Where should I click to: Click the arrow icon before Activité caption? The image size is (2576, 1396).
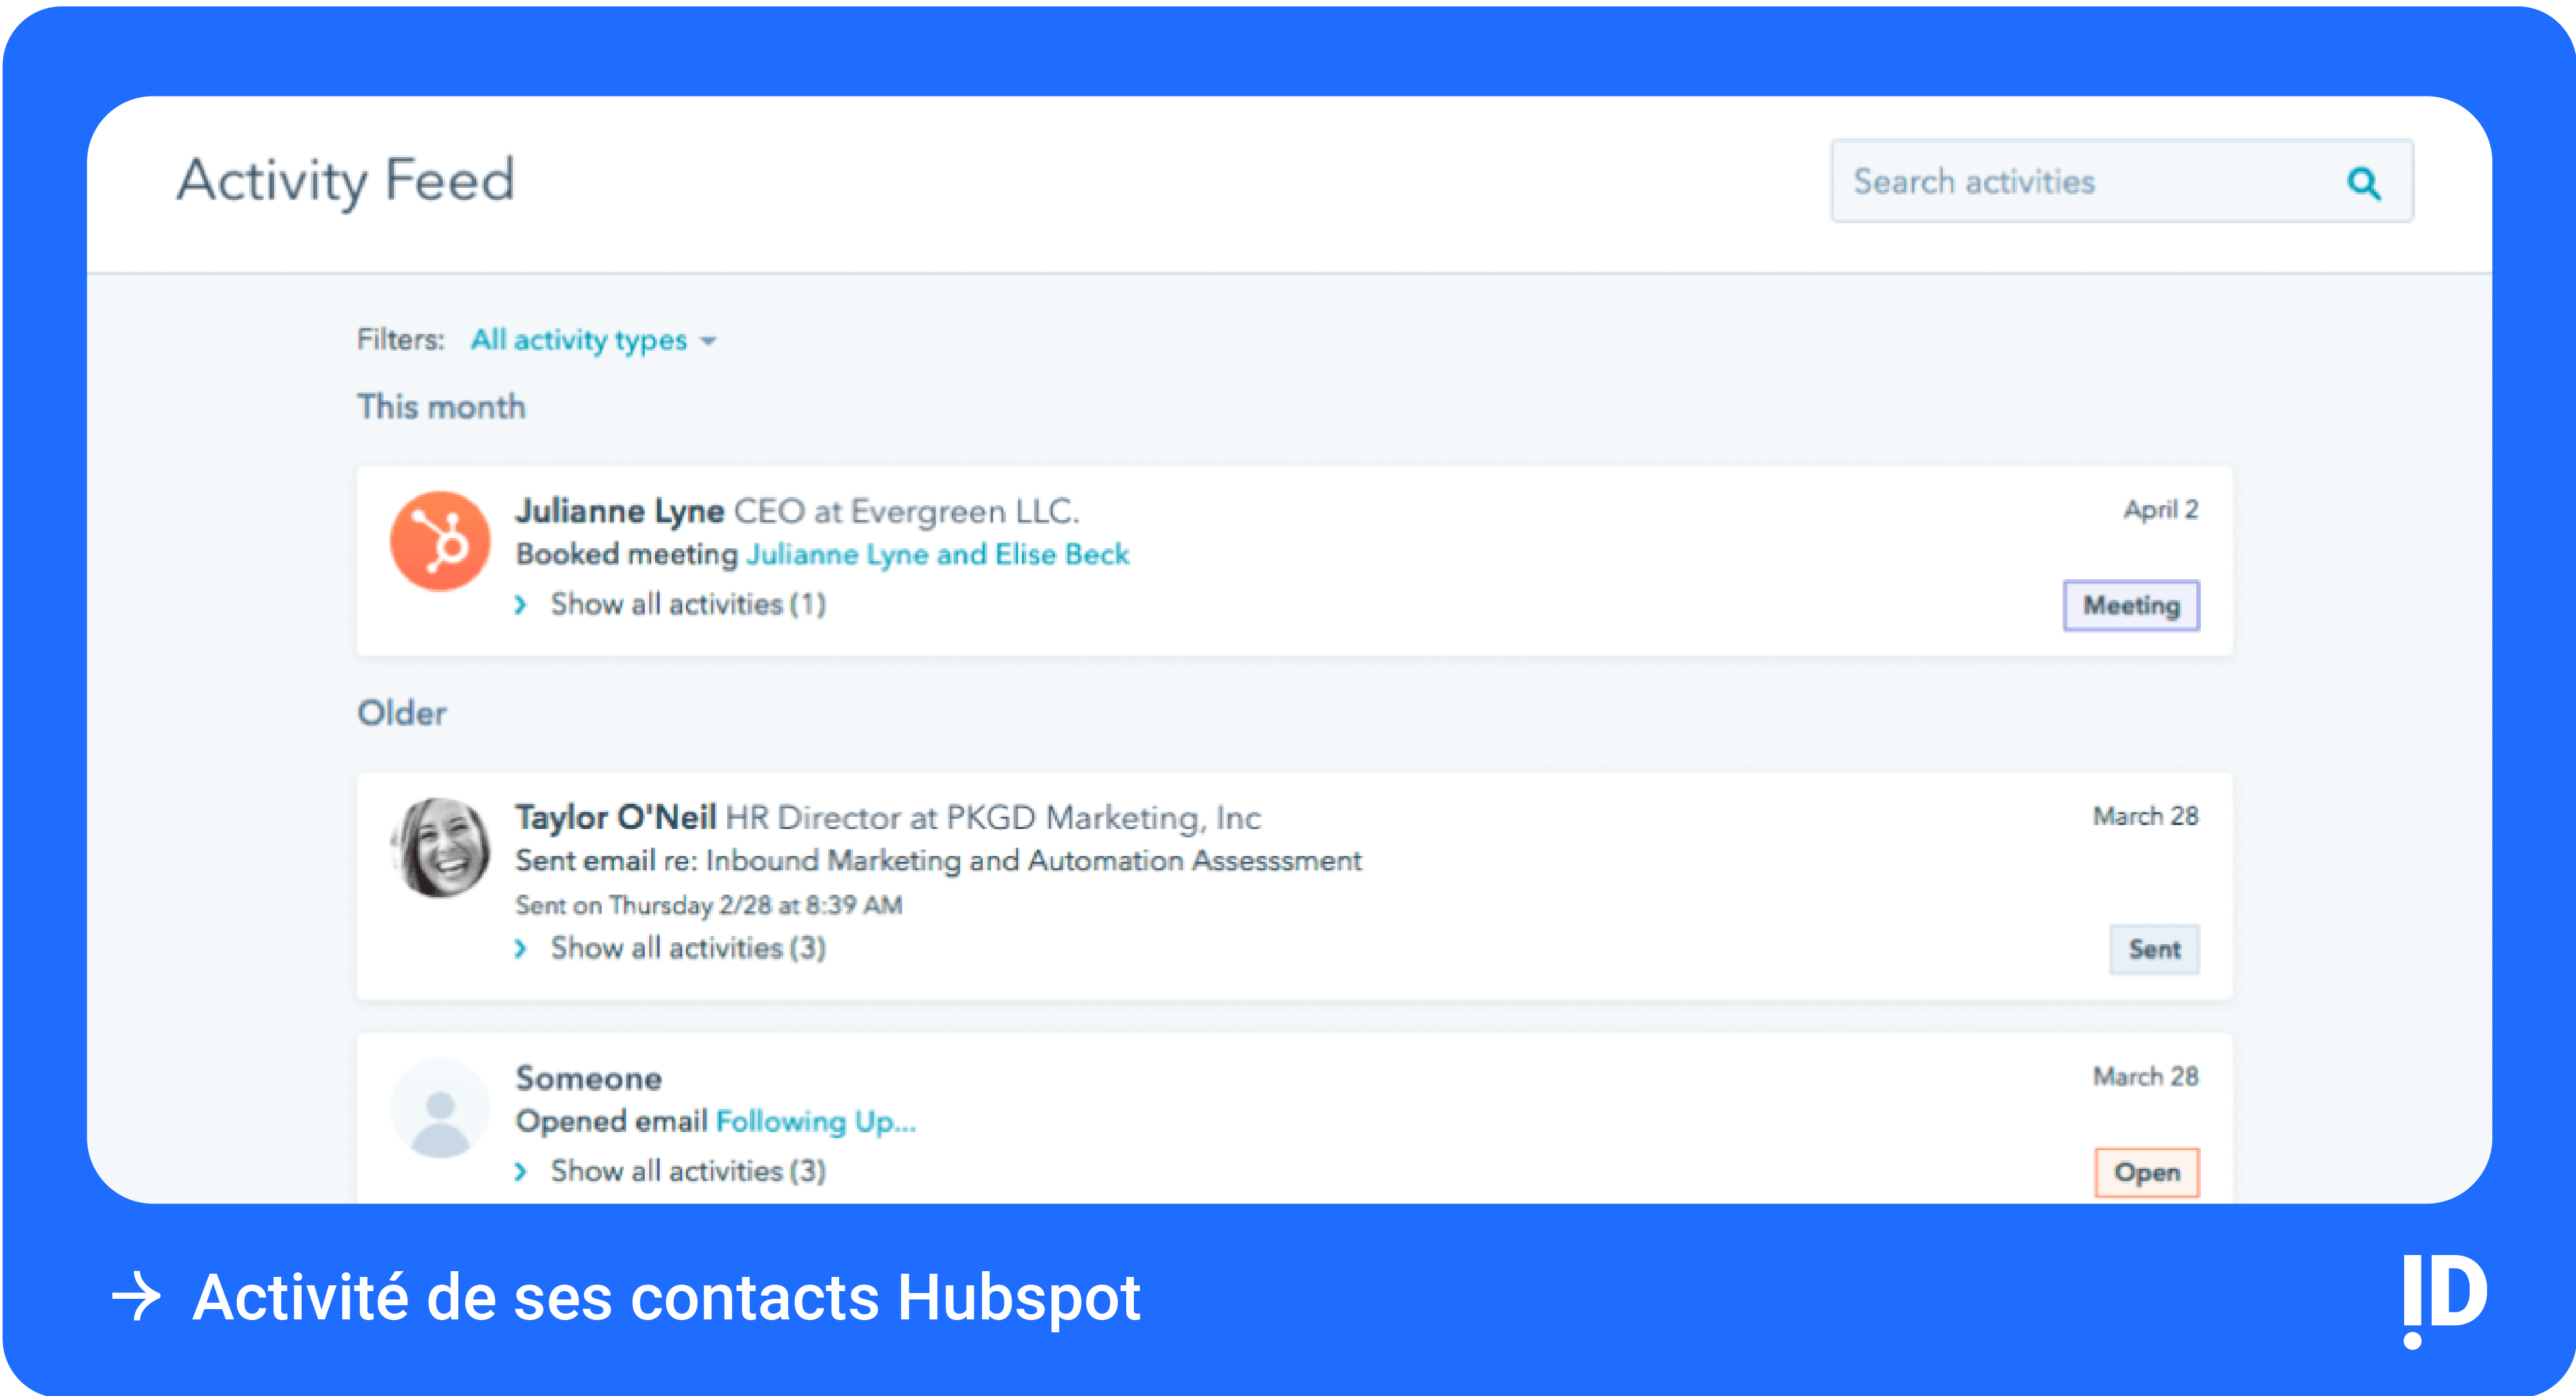(136, 1298)
